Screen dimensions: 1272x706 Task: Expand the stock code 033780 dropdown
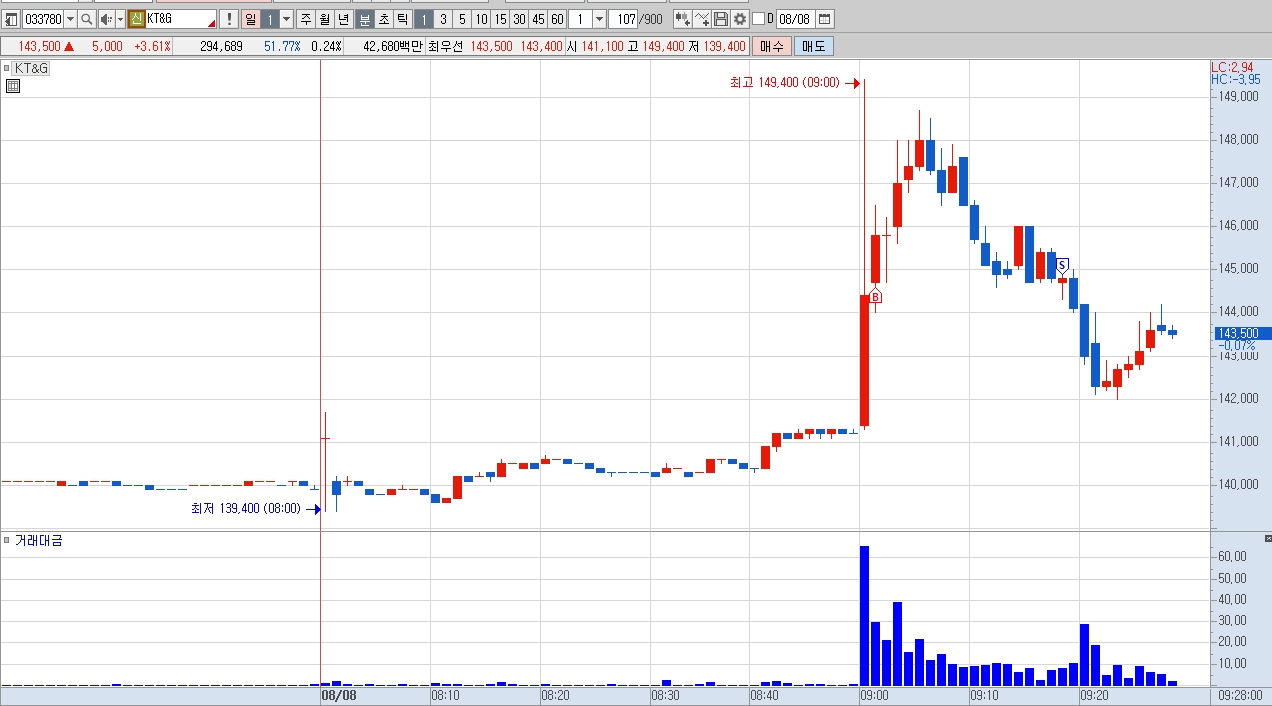[x=70, y=19]
